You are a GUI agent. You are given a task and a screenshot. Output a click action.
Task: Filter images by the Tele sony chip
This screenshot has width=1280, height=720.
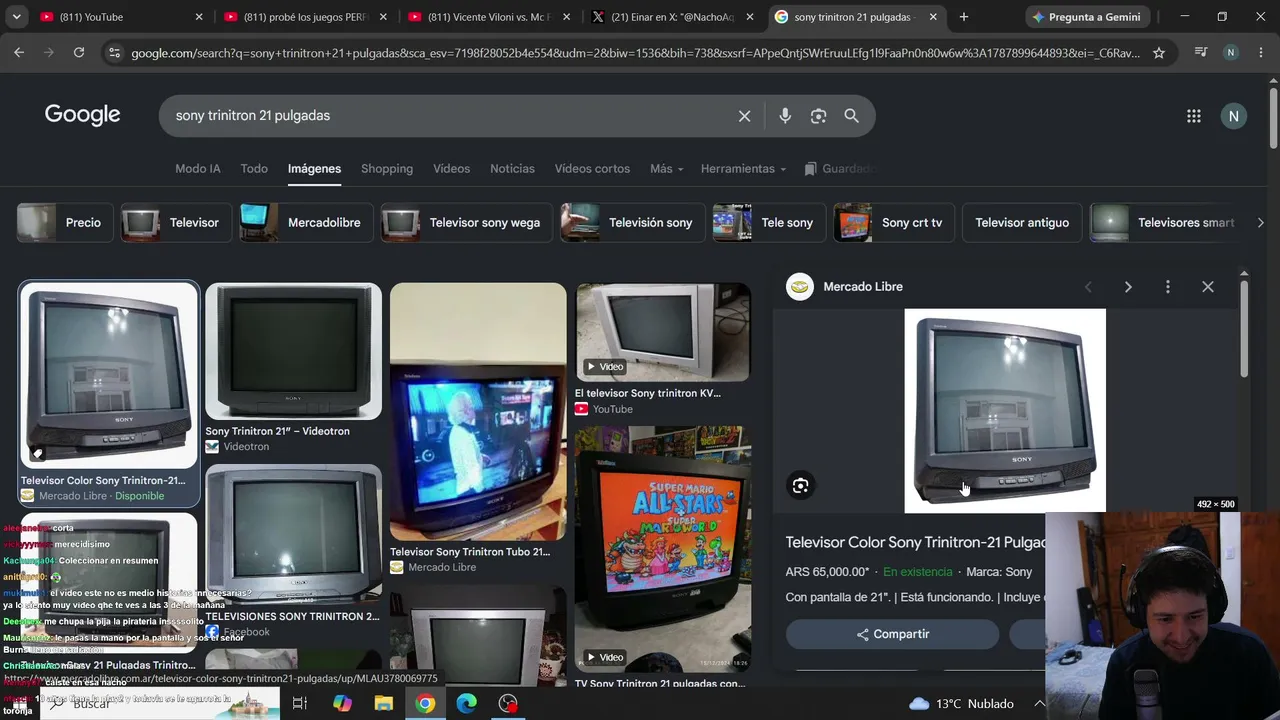click(x=767, y=223)
